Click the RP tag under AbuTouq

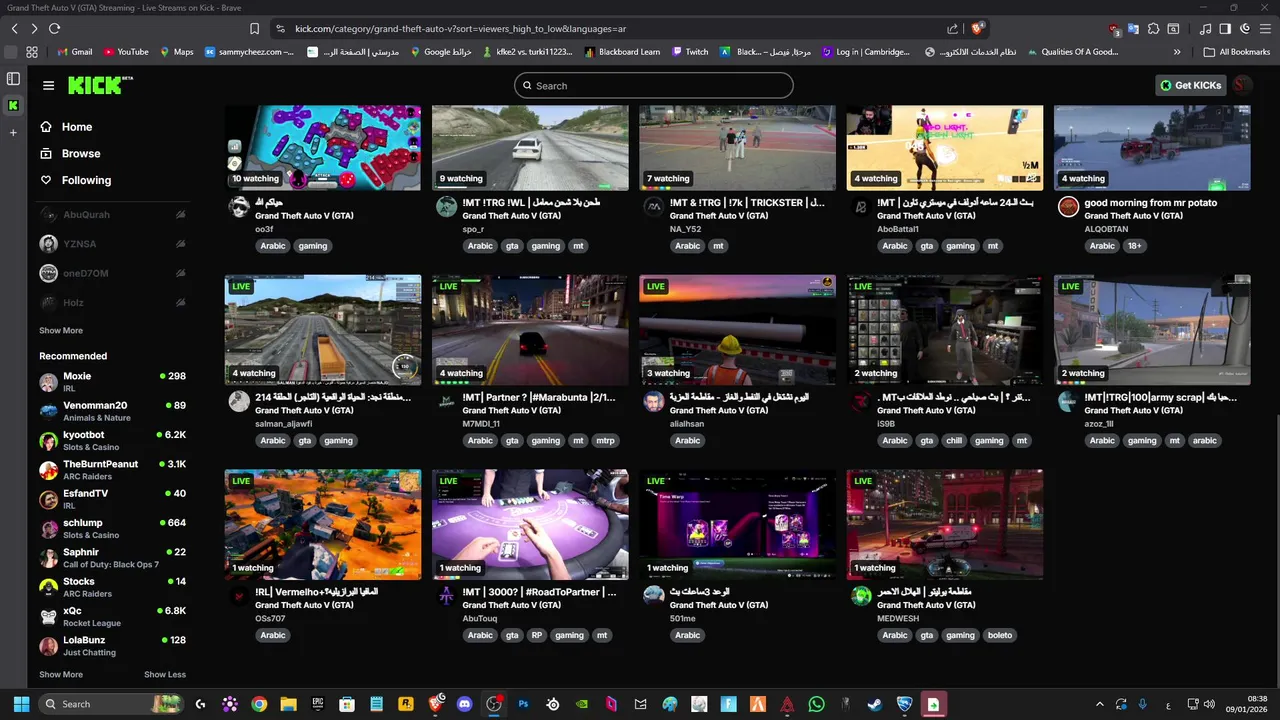click(x=537, y=635)
